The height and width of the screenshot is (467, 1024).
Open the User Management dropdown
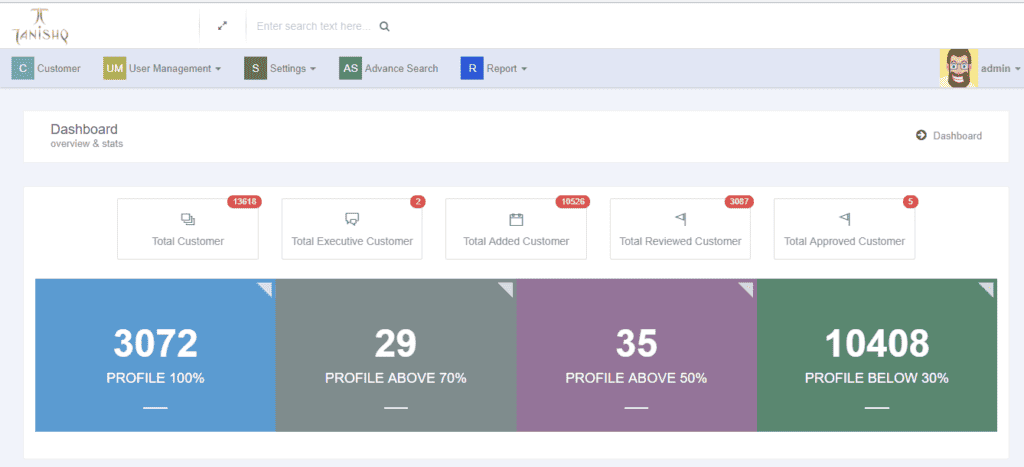tap(163, 68)
